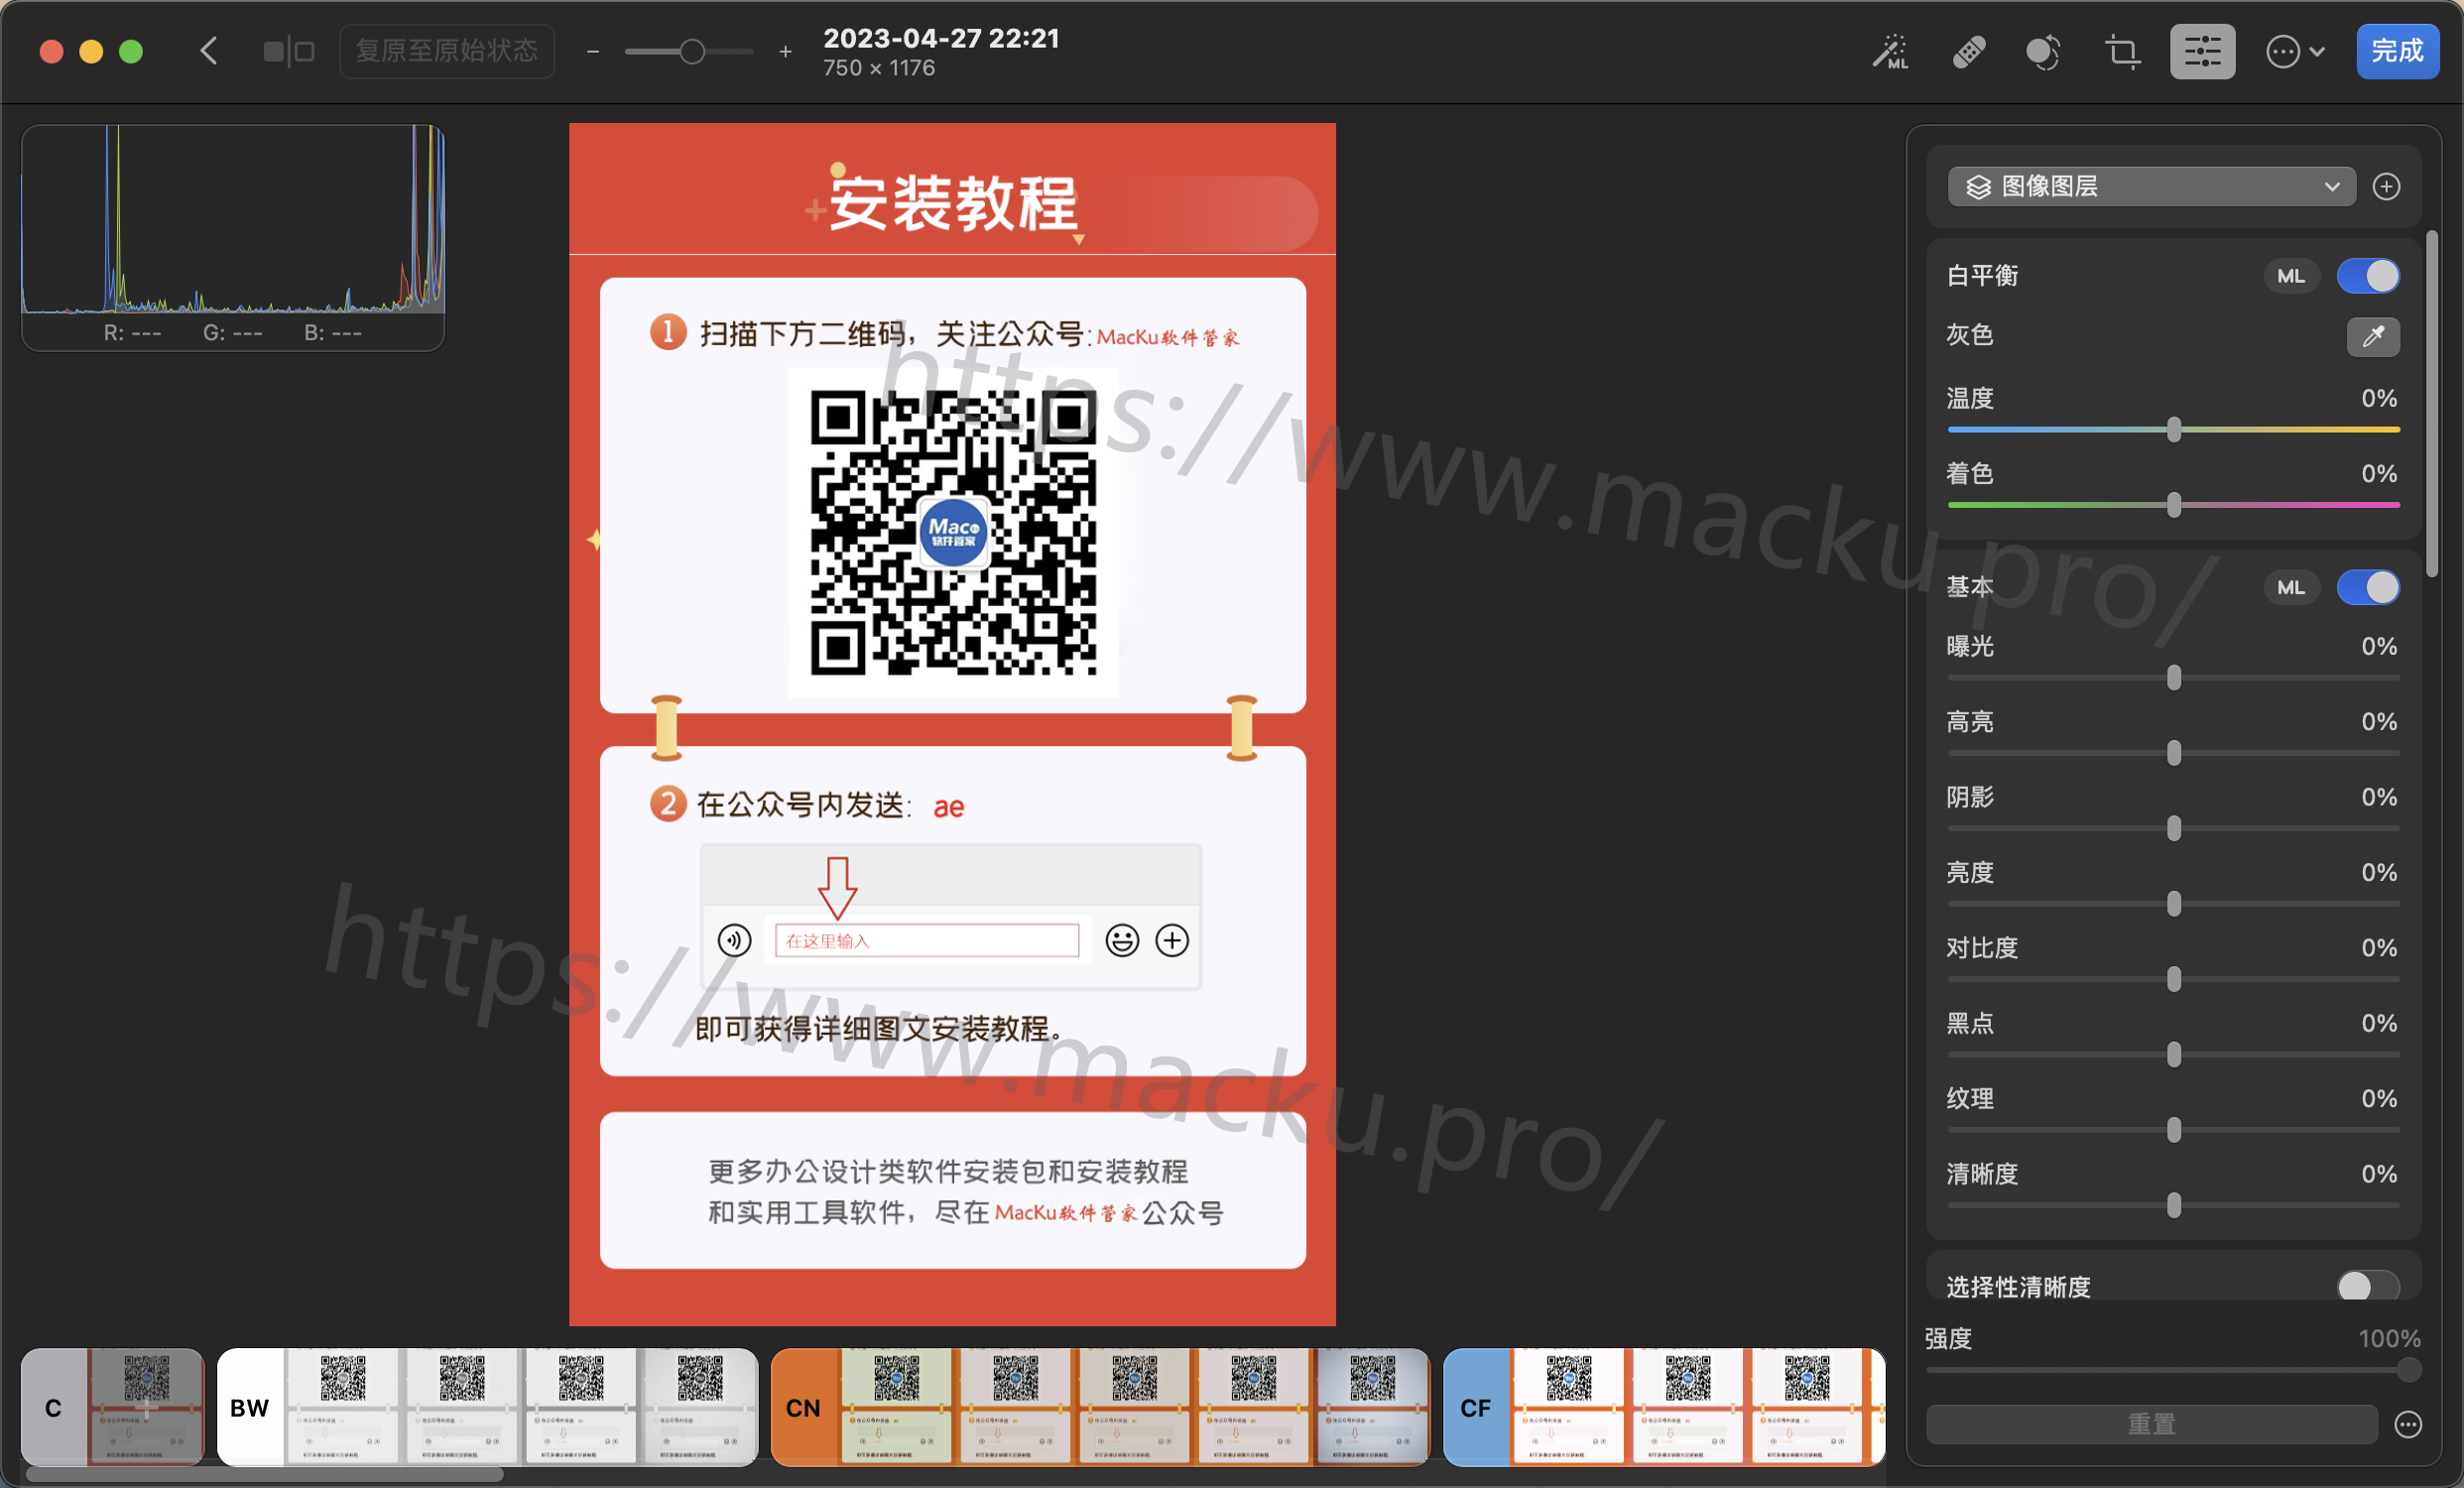Apply the first CN preset thumbnail
Viewport: 2464px width, 1488px height.
click(896, 1408)
